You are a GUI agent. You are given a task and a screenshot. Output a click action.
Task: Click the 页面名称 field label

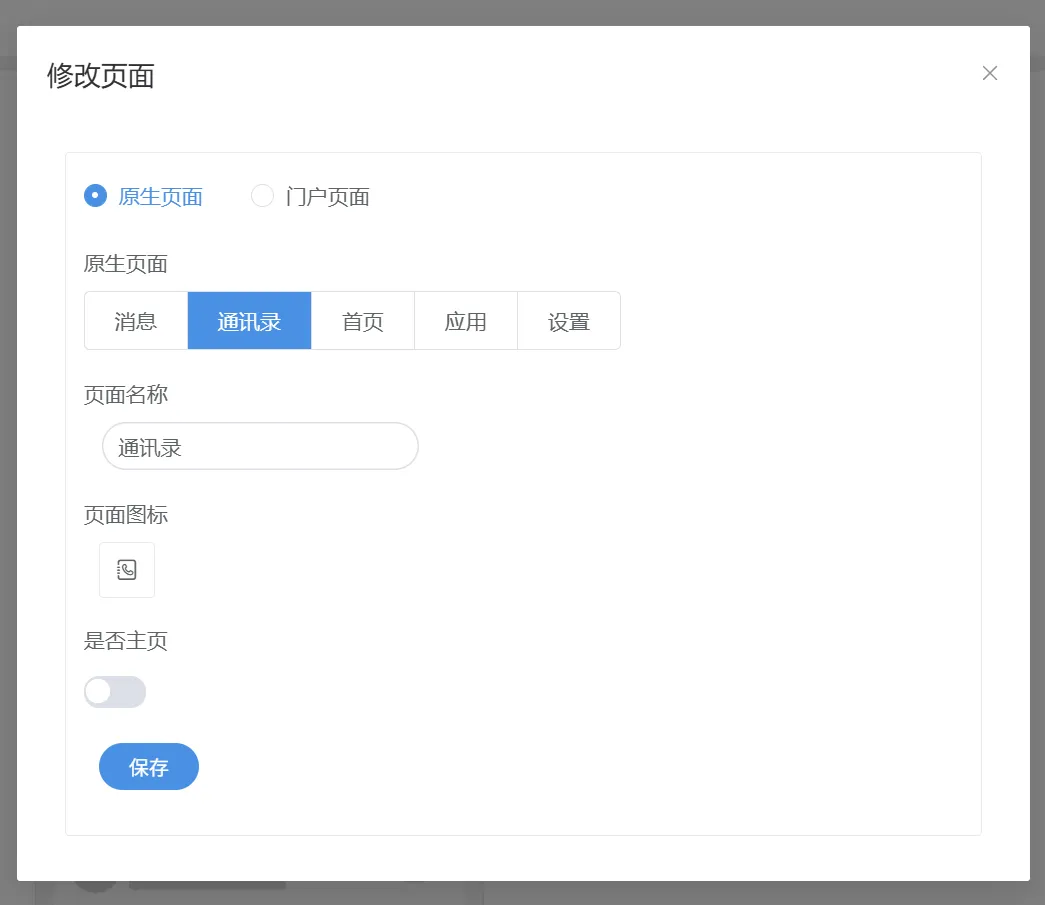point(126,395)
